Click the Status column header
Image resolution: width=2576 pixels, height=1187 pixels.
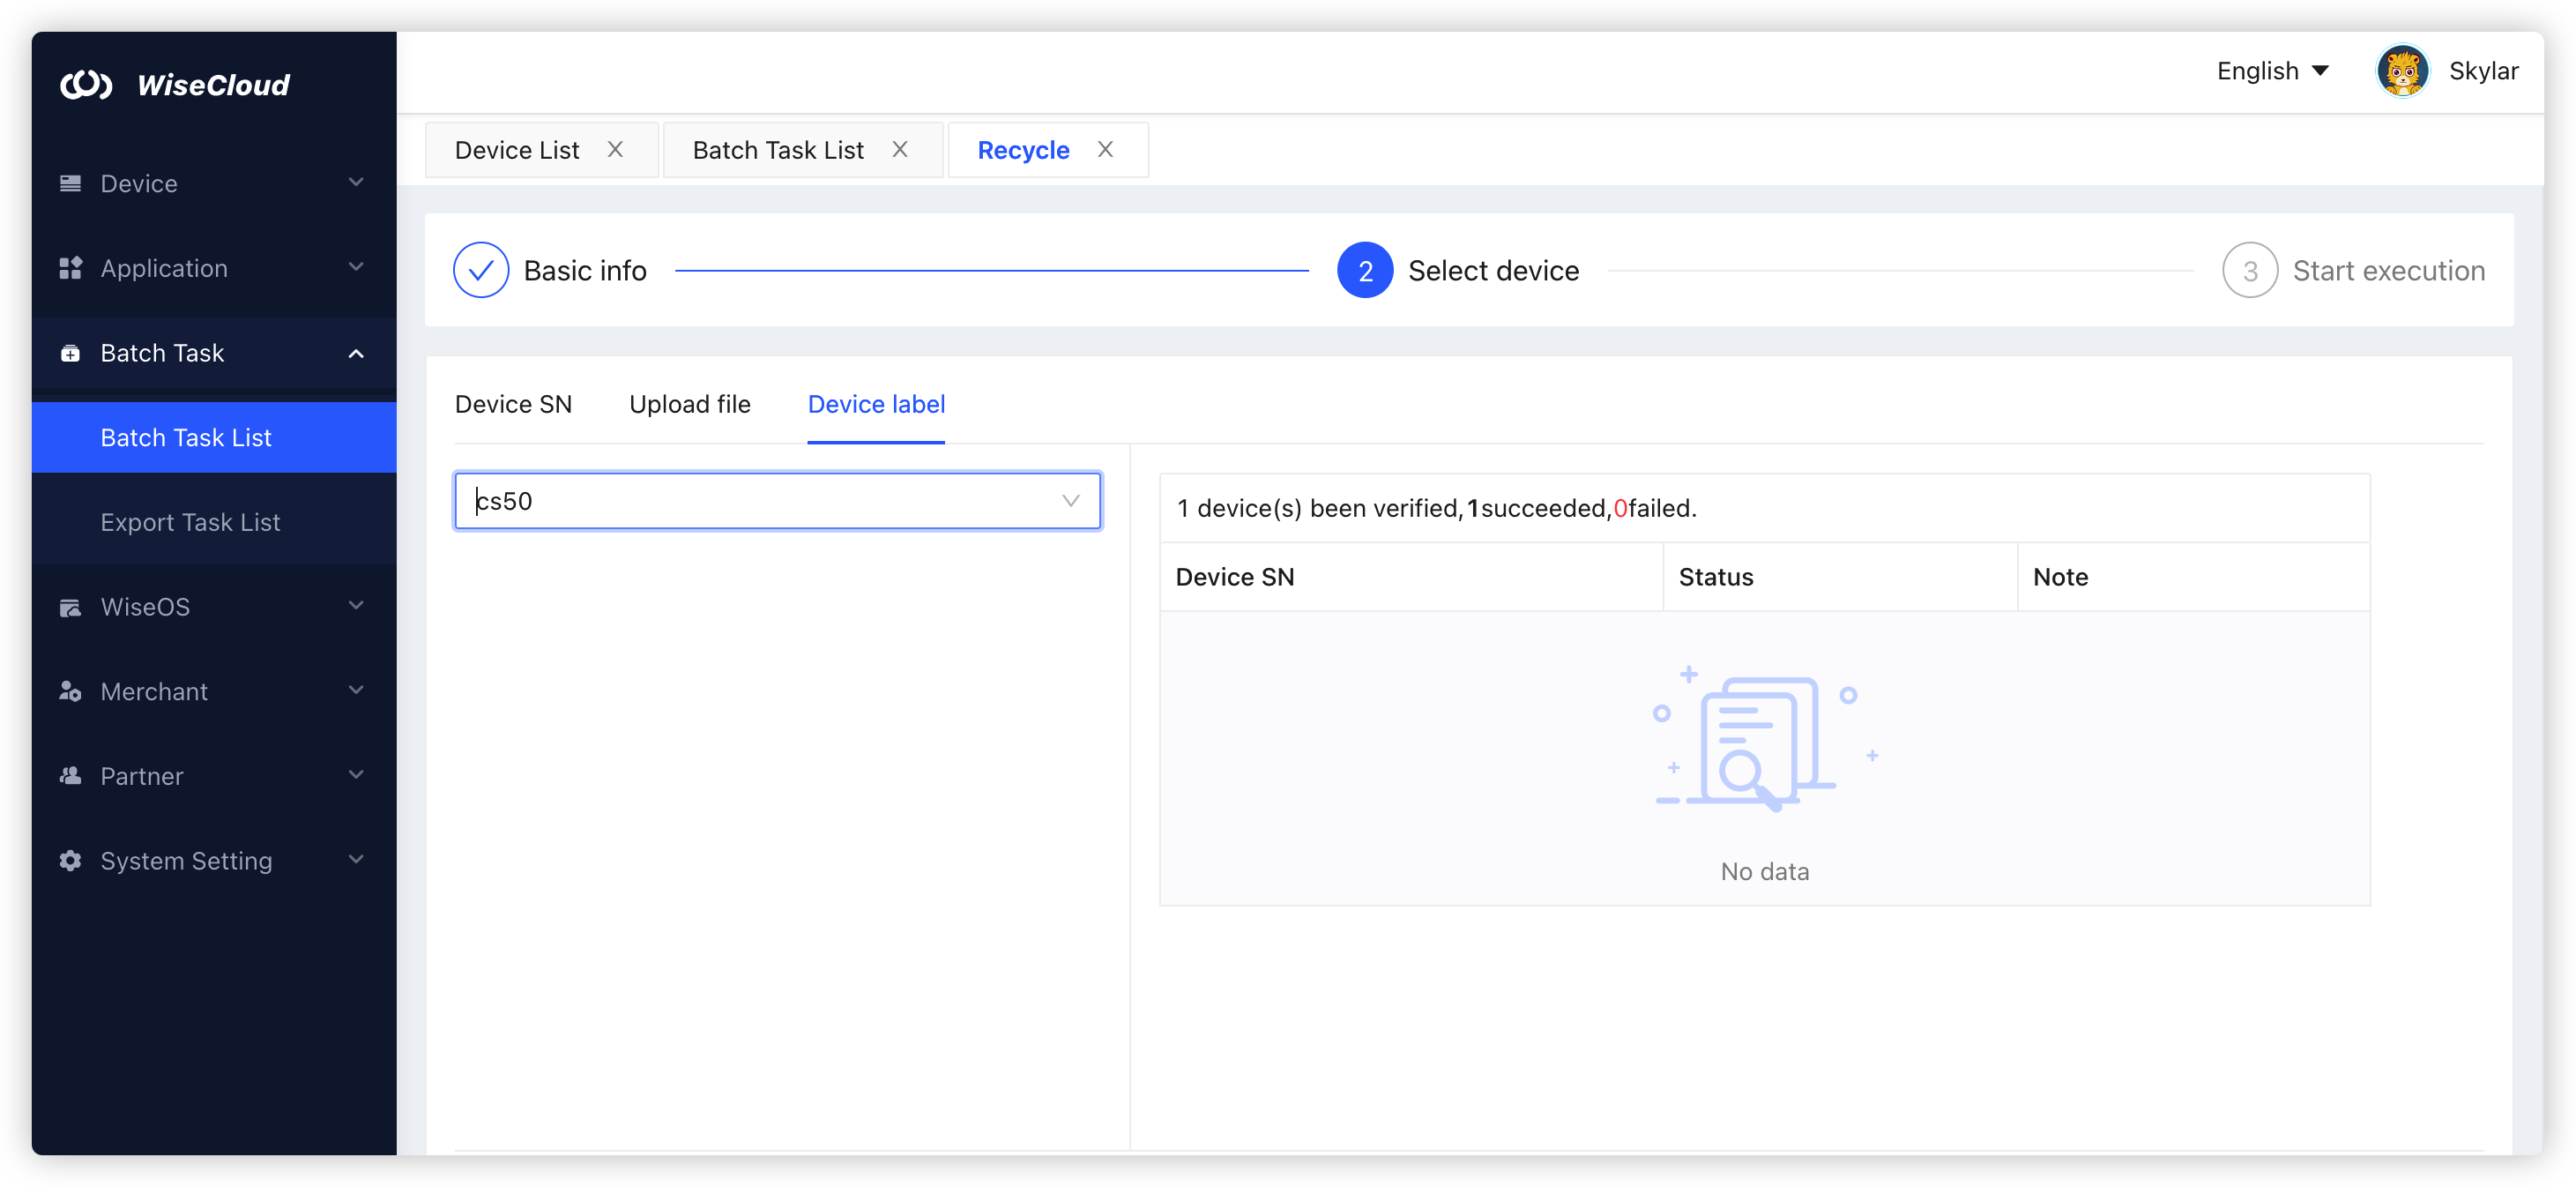coord(1715,577)
